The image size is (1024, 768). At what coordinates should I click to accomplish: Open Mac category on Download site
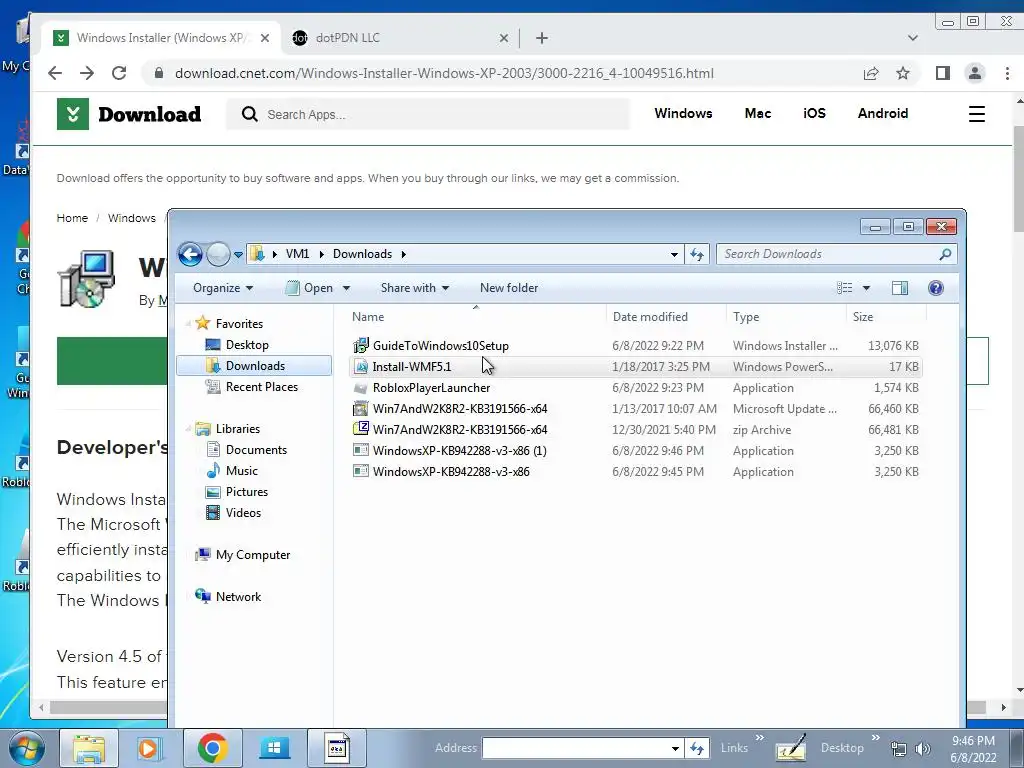tap(758, 113)
